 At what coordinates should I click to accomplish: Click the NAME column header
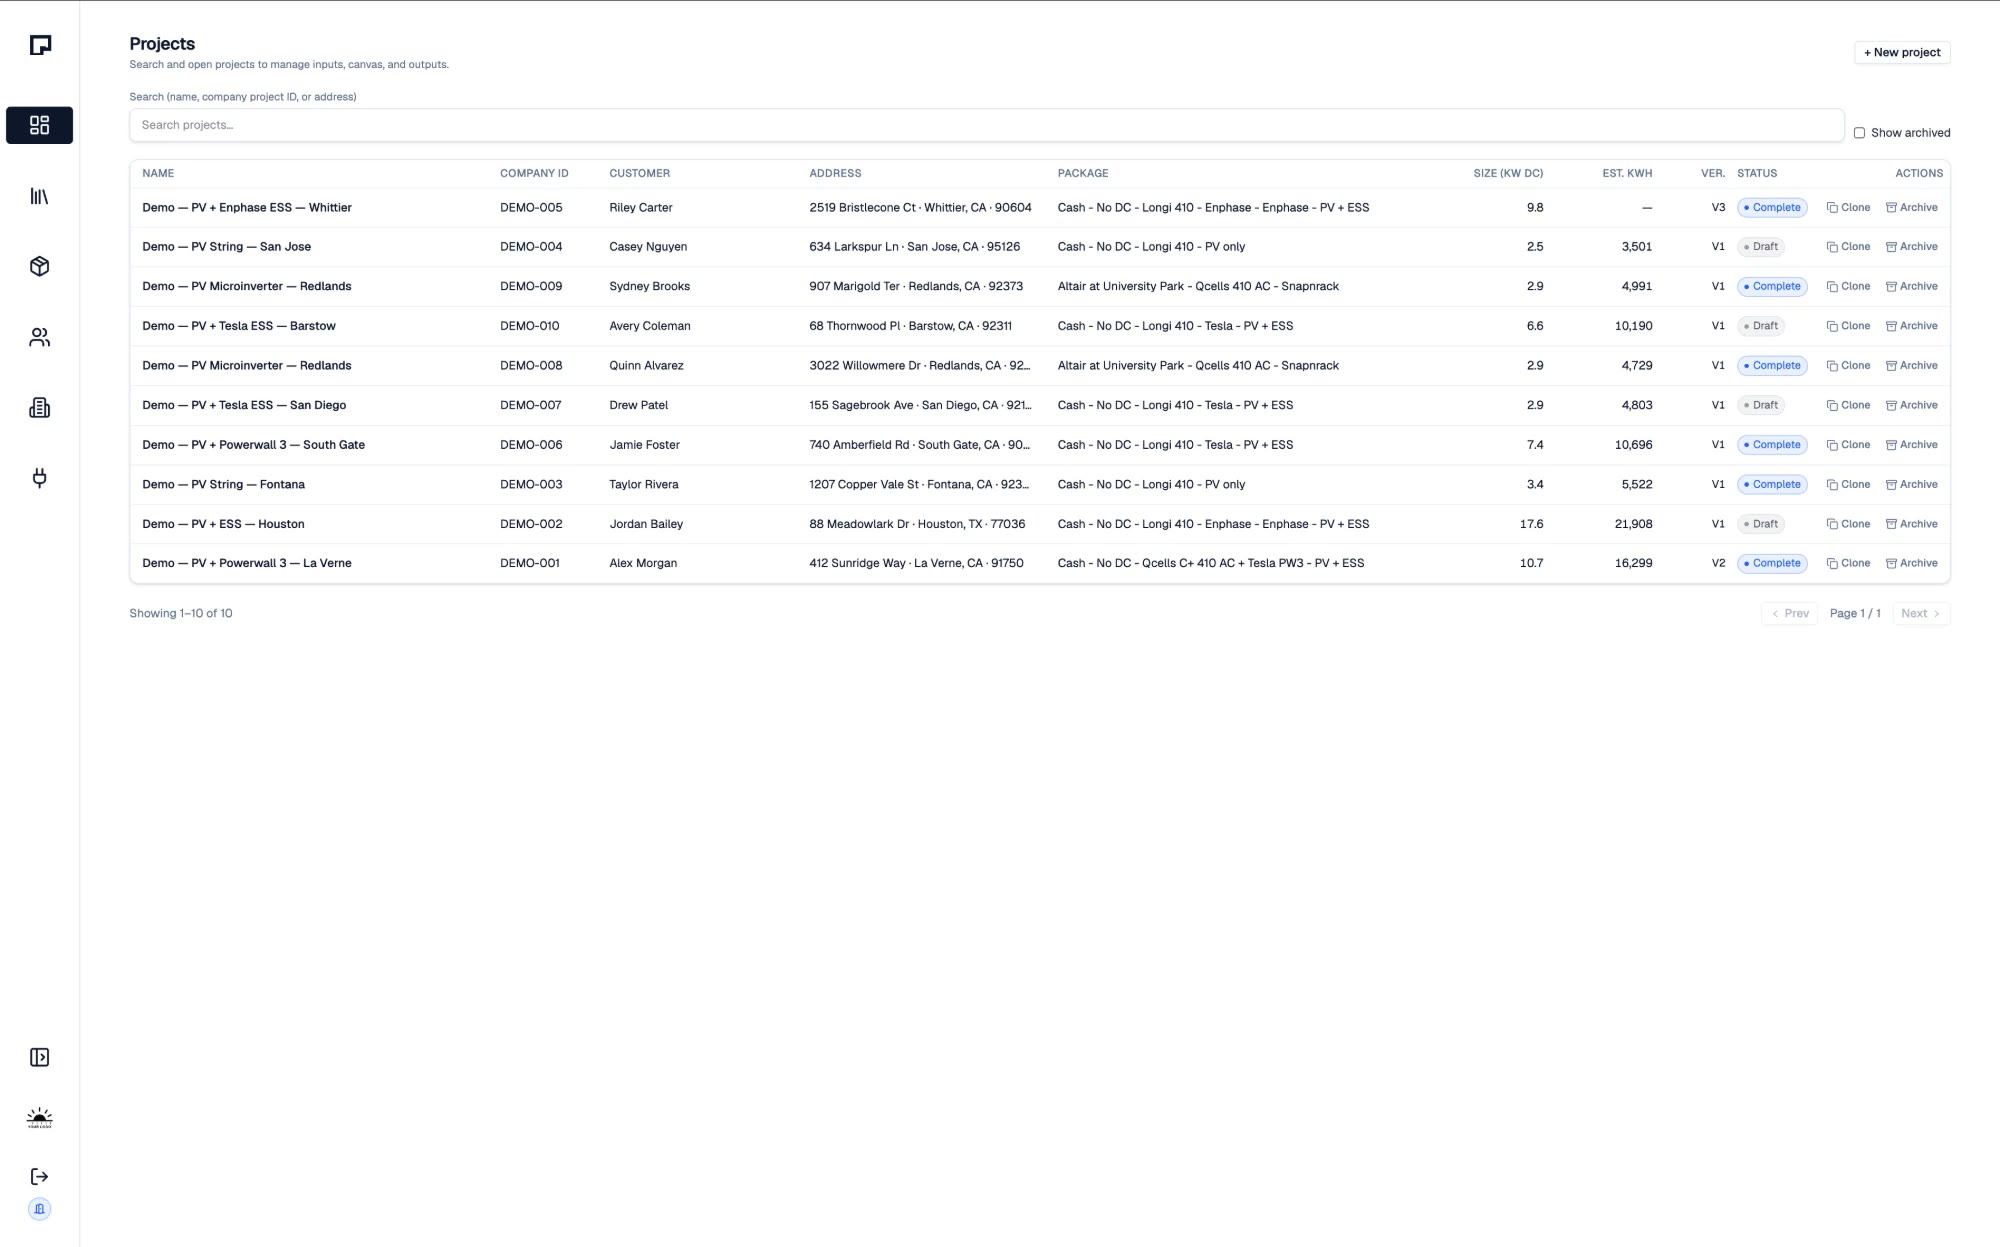tap(158, 173)
